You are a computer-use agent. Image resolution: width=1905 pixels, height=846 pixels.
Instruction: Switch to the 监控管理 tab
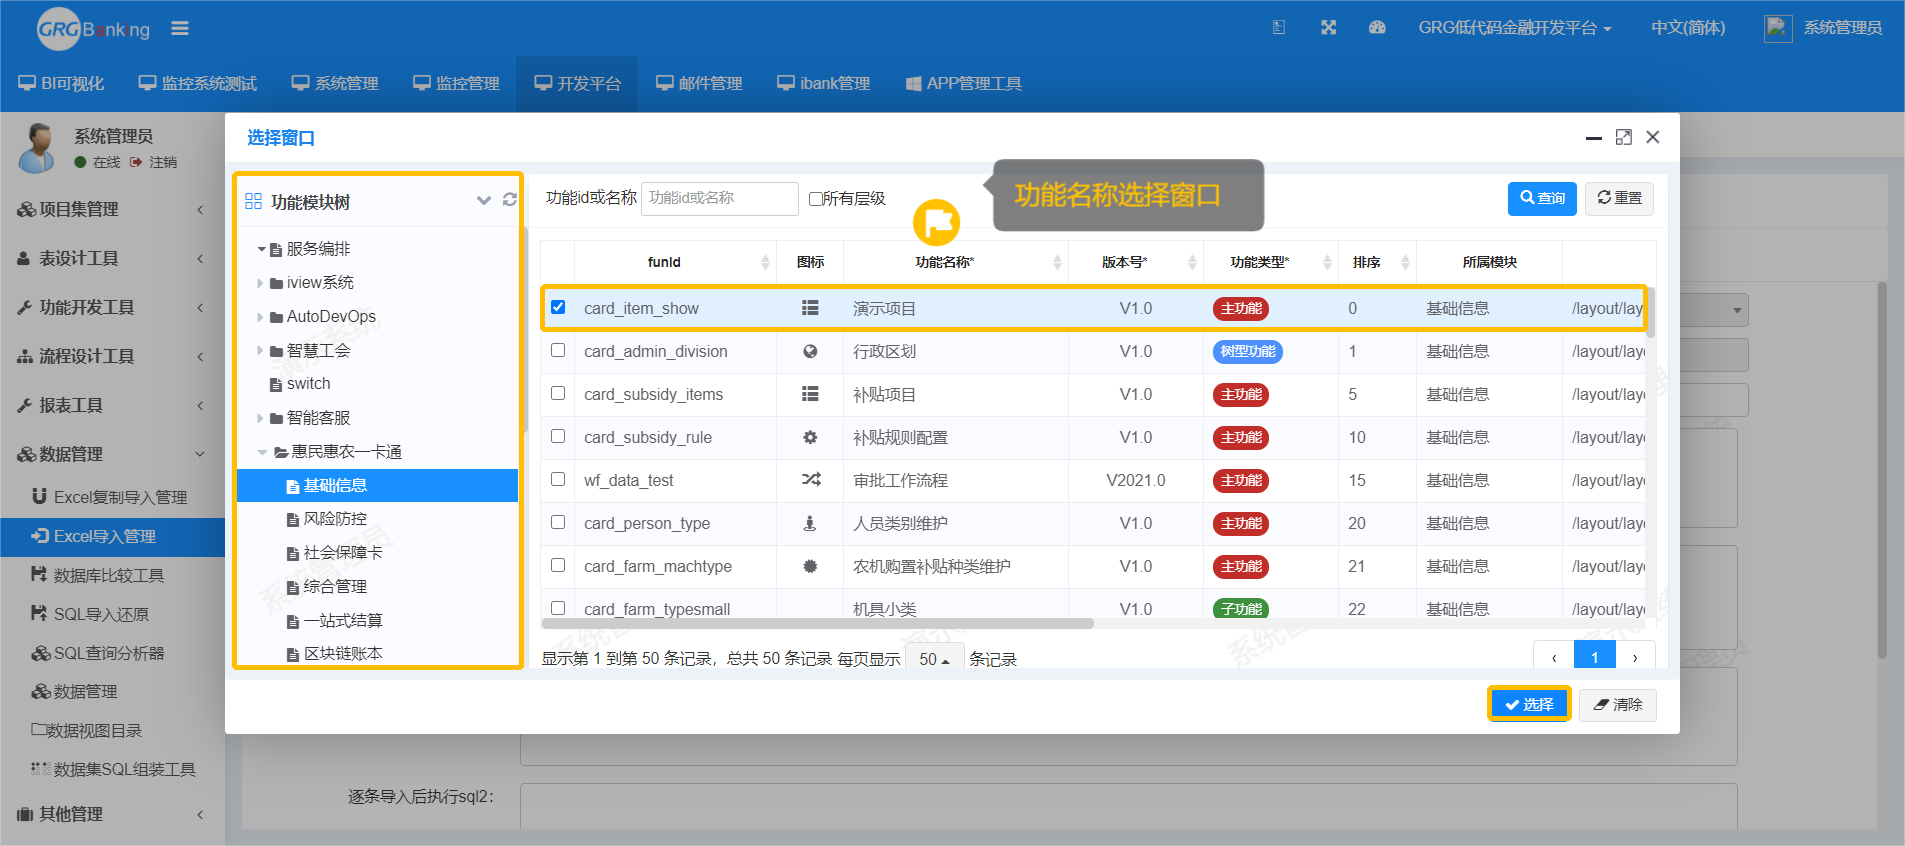click(456, 83)
